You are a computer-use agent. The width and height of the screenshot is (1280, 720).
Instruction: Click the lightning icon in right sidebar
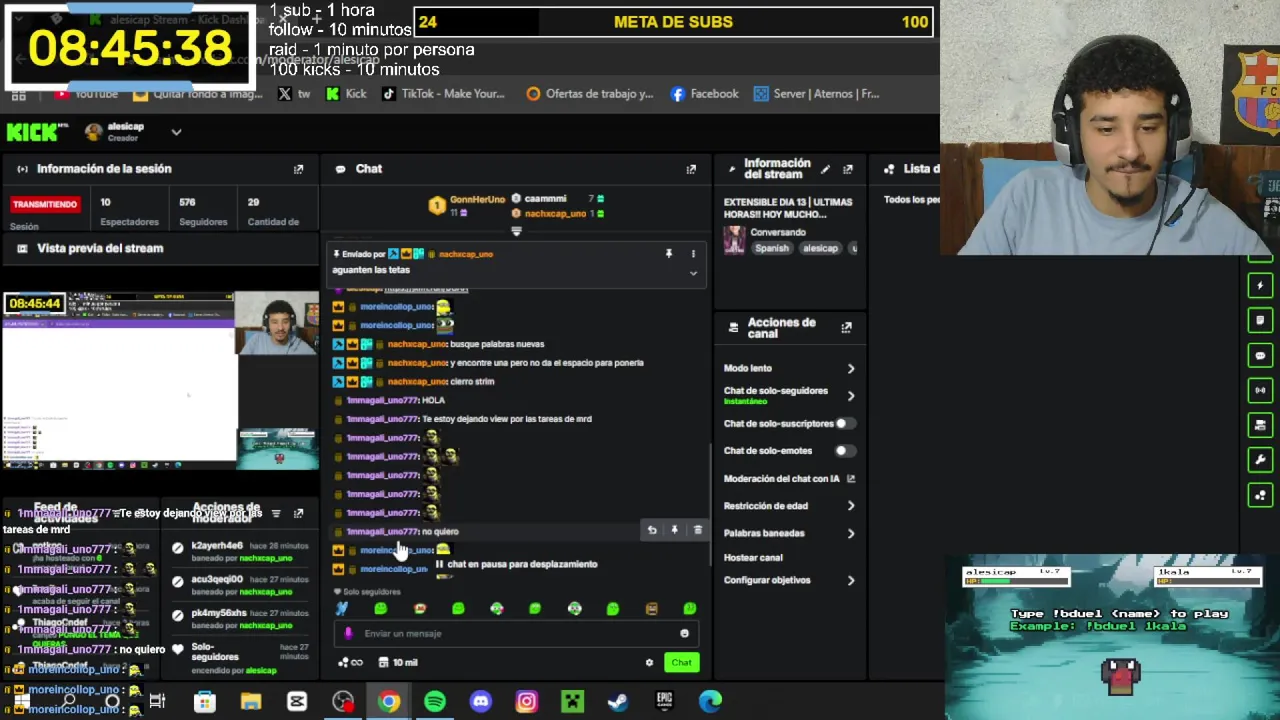coord(1260,286)
